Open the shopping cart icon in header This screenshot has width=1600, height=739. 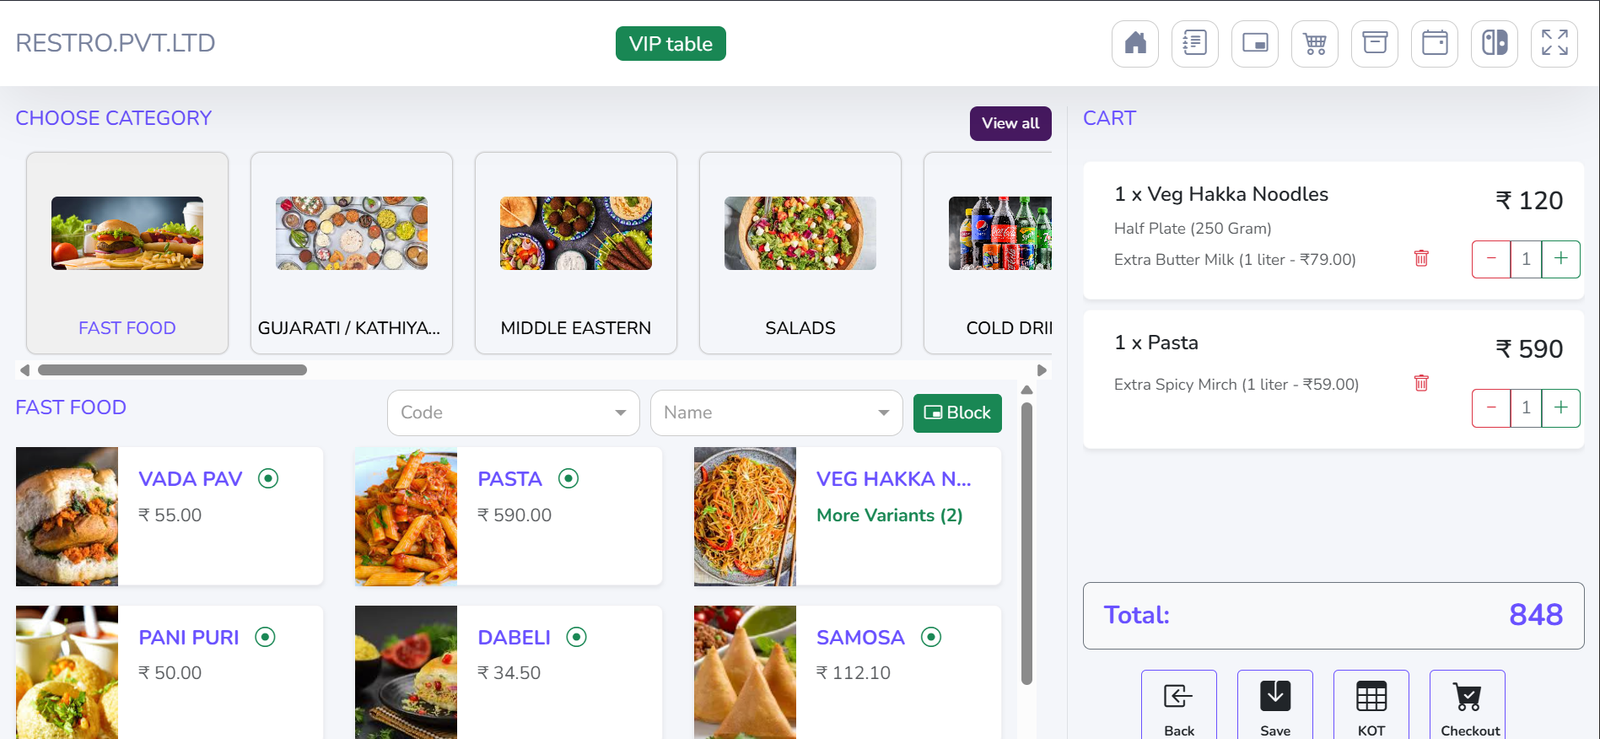click(1315, 44)
